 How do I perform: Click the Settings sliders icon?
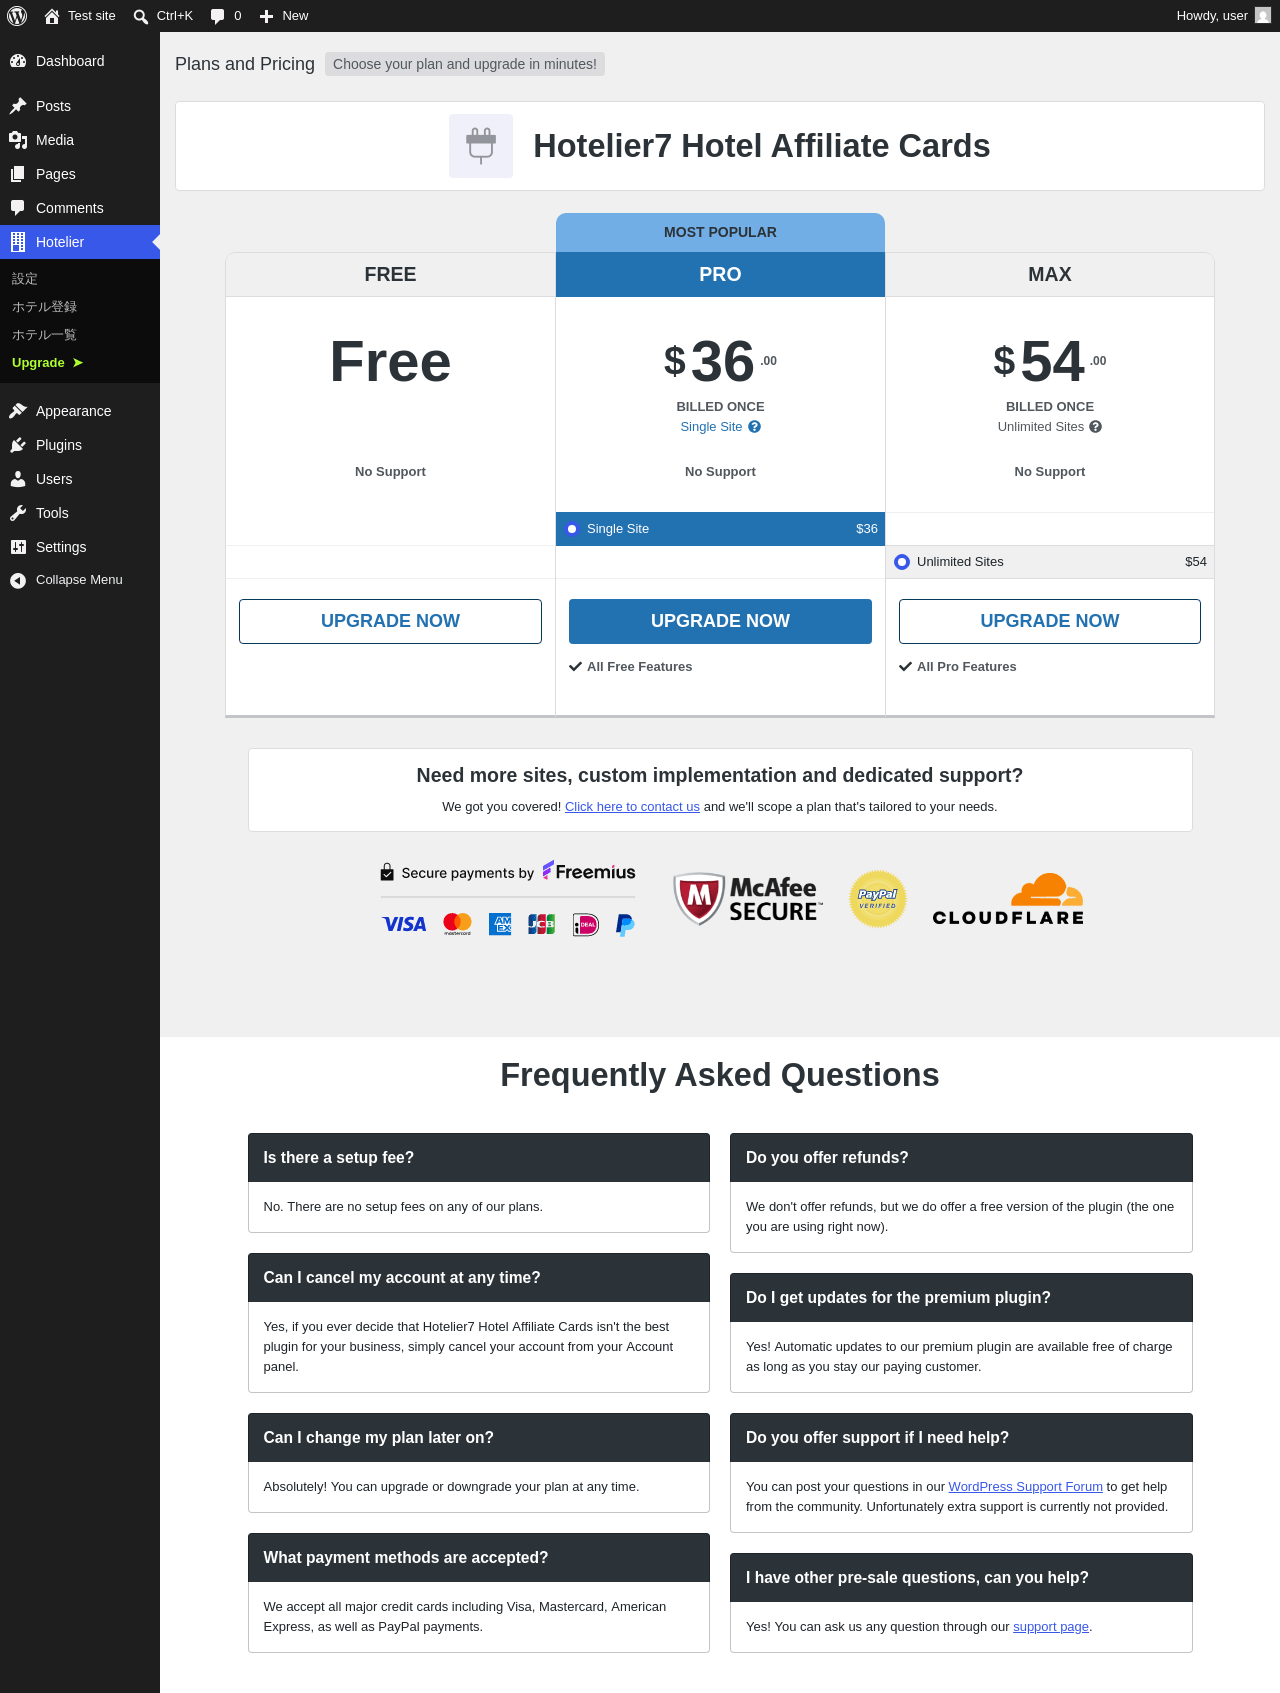click(x=18, y=547)
